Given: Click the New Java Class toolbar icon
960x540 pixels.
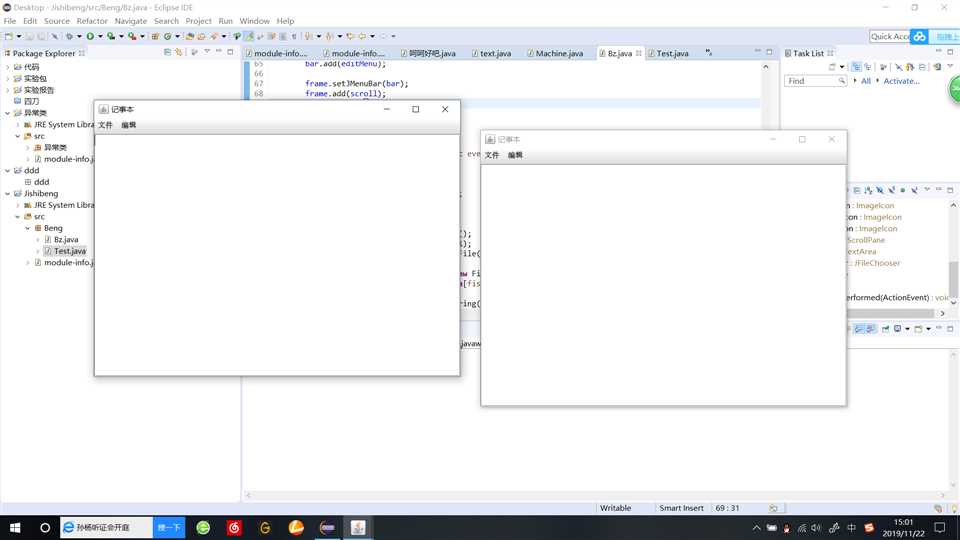Looking at the screenshot, I should pos(167,36).
